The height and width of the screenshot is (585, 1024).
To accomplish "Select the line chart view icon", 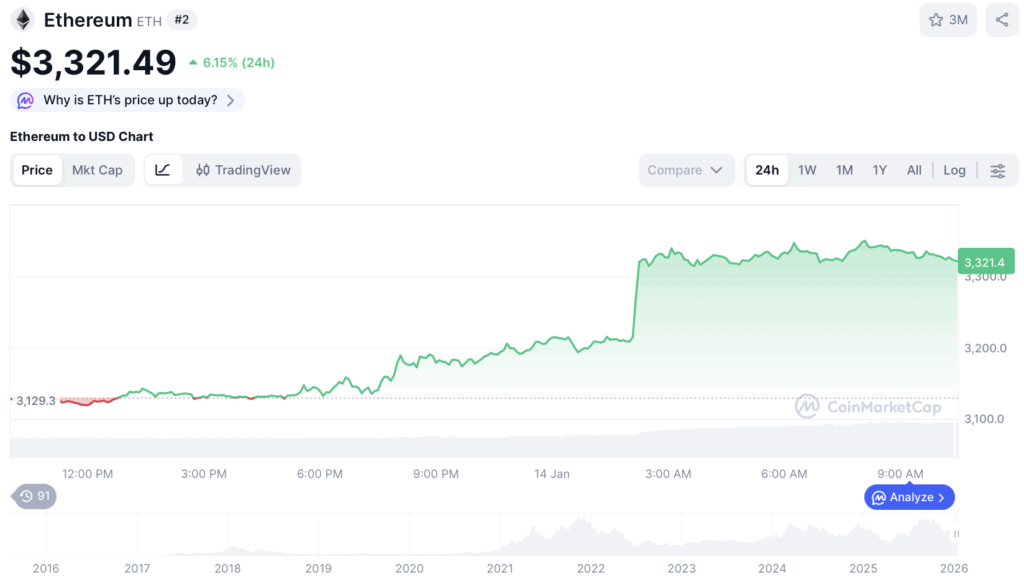I will click(x=163, y=170).
